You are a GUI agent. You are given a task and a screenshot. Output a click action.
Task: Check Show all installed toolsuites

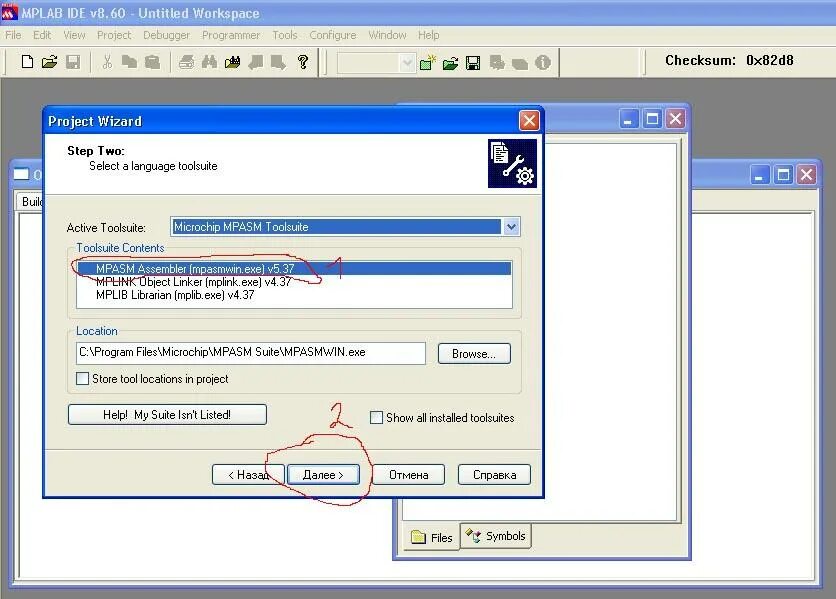pyautogui.click(x=376, y=418)
